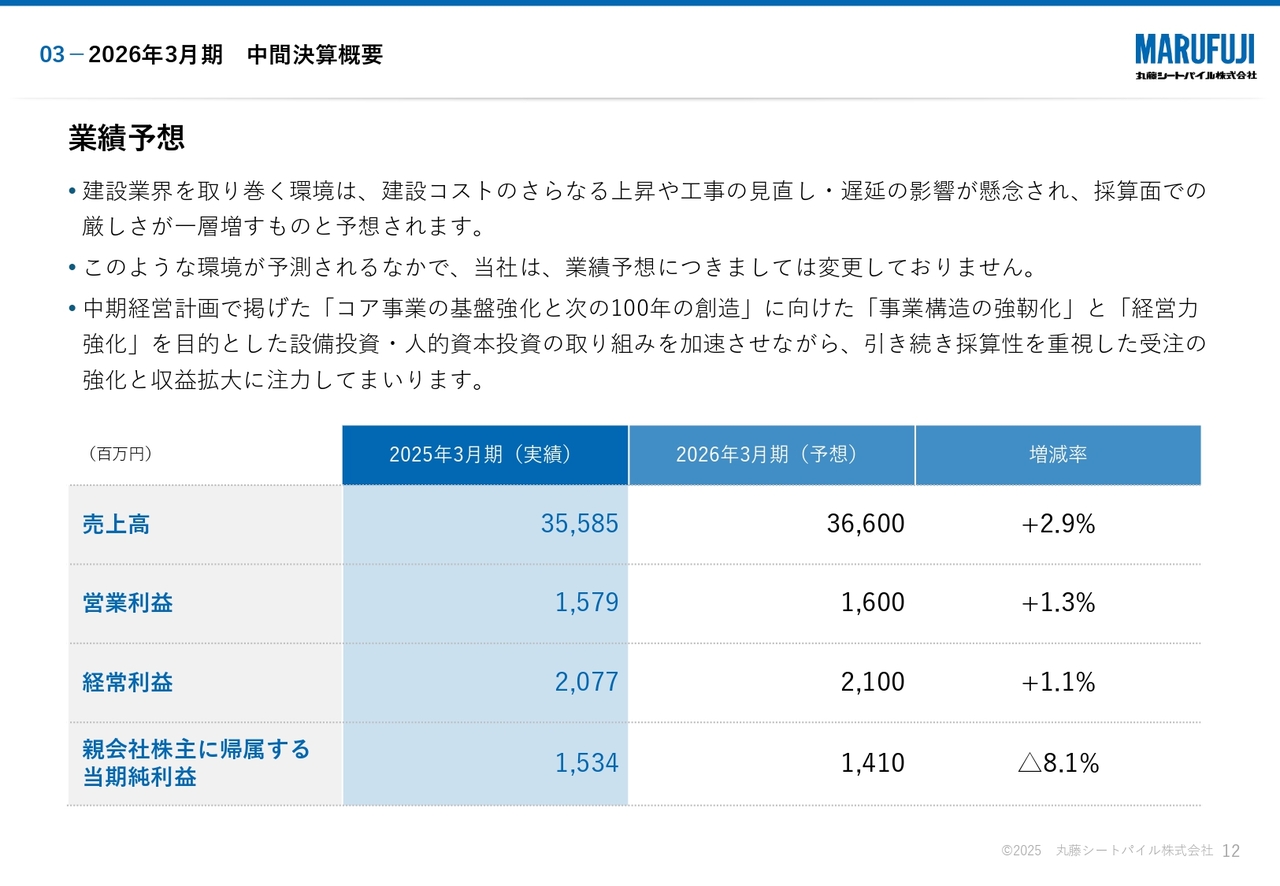The image size is (1280, 886).
Task: Click the MARUFUJI logo
Action: 1195,56
